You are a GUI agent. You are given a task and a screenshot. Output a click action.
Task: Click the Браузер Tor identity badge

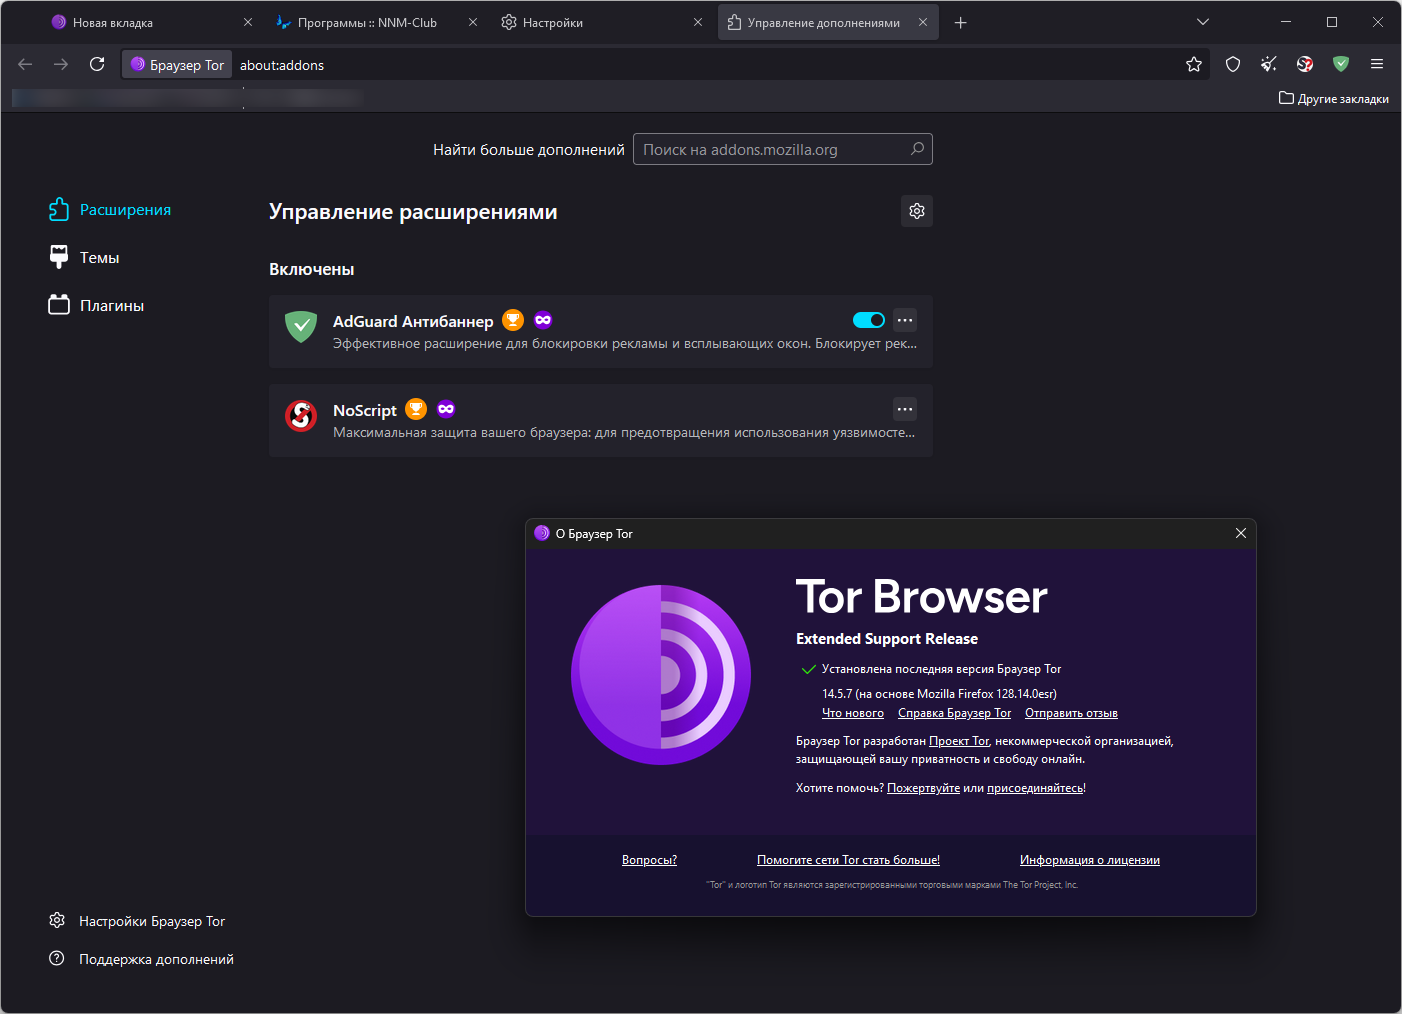click(177, 65)
